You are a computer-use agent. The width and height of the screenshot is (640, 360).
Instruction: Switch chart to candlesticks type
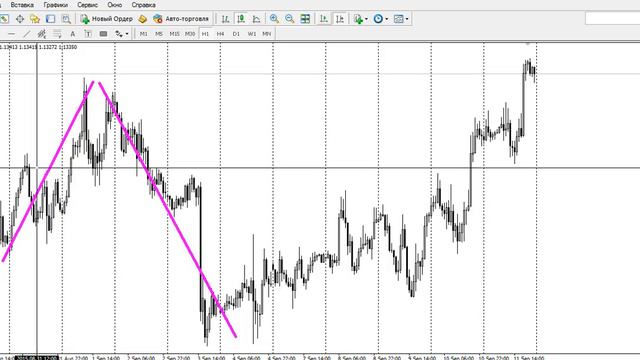coord(241,19)
